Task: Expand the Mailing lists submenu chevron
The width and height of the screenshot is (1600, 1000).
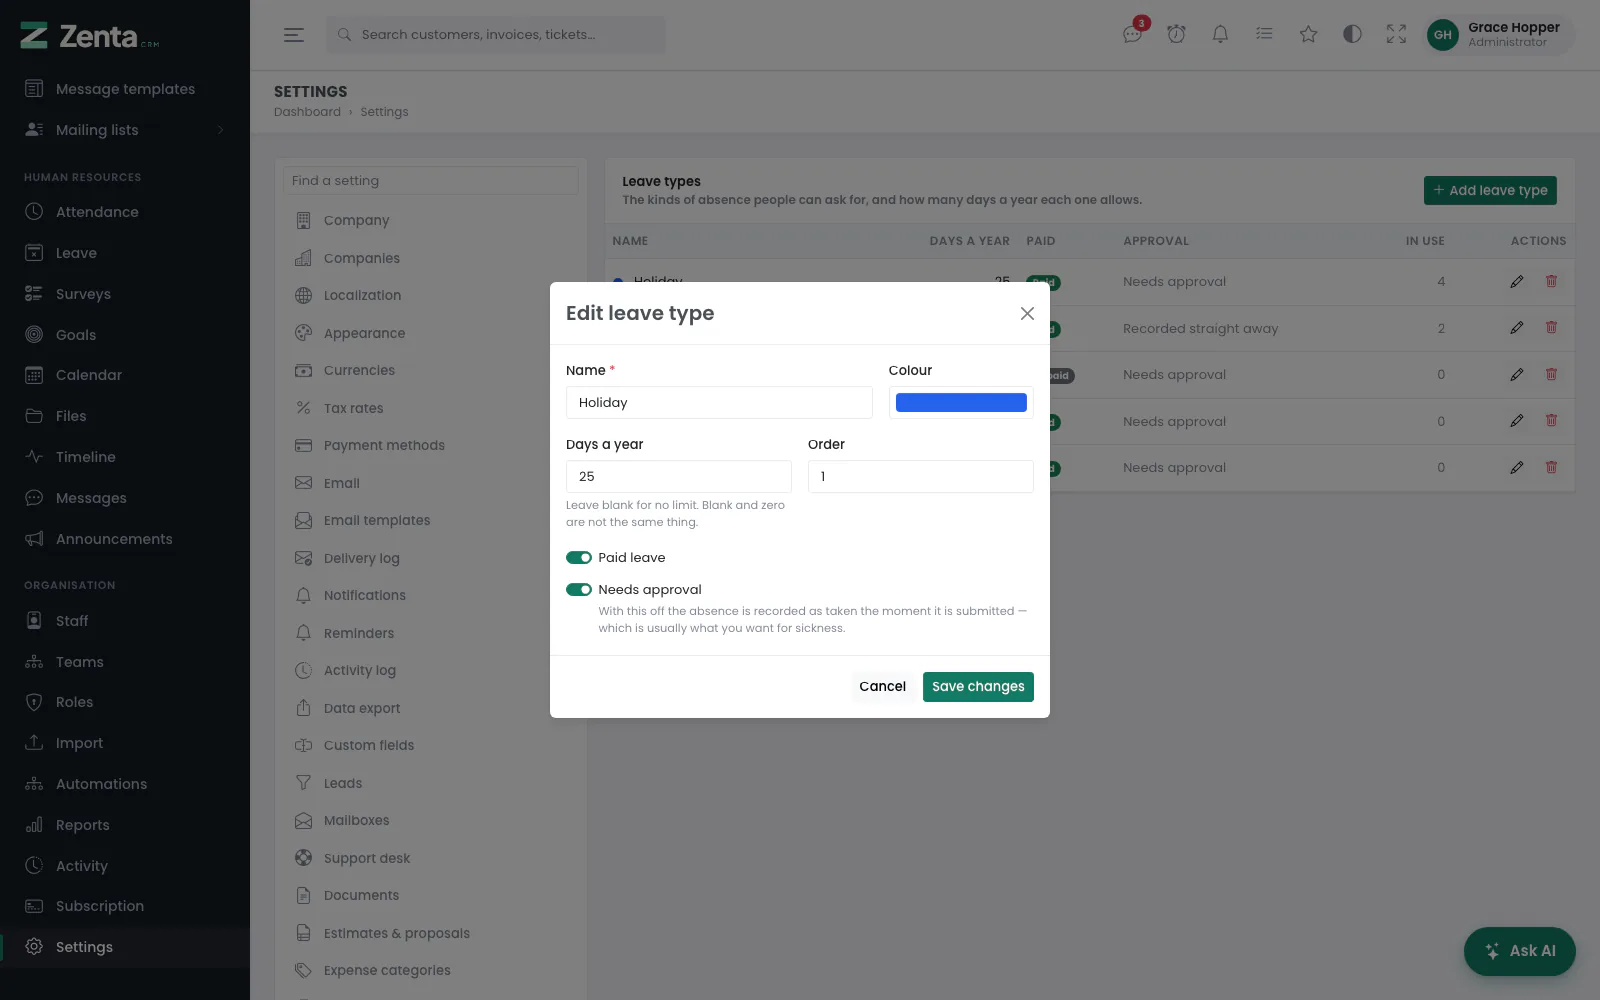Action: 220,130
